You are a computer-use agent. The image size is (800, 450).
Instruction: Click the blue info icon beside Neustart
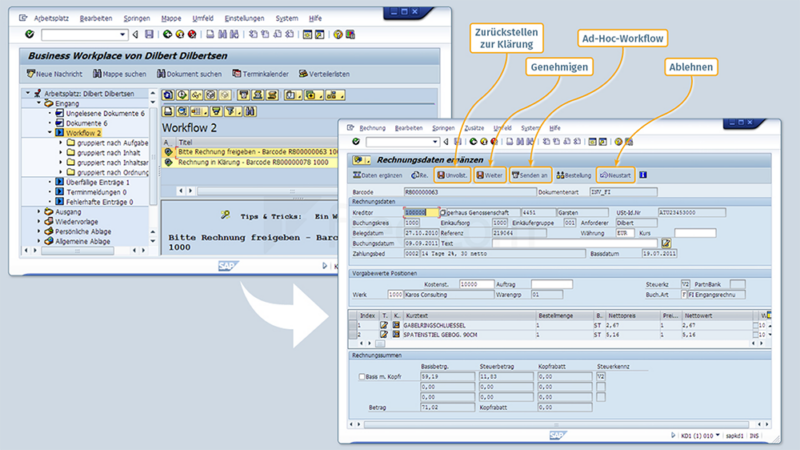[x=643, y=175]
